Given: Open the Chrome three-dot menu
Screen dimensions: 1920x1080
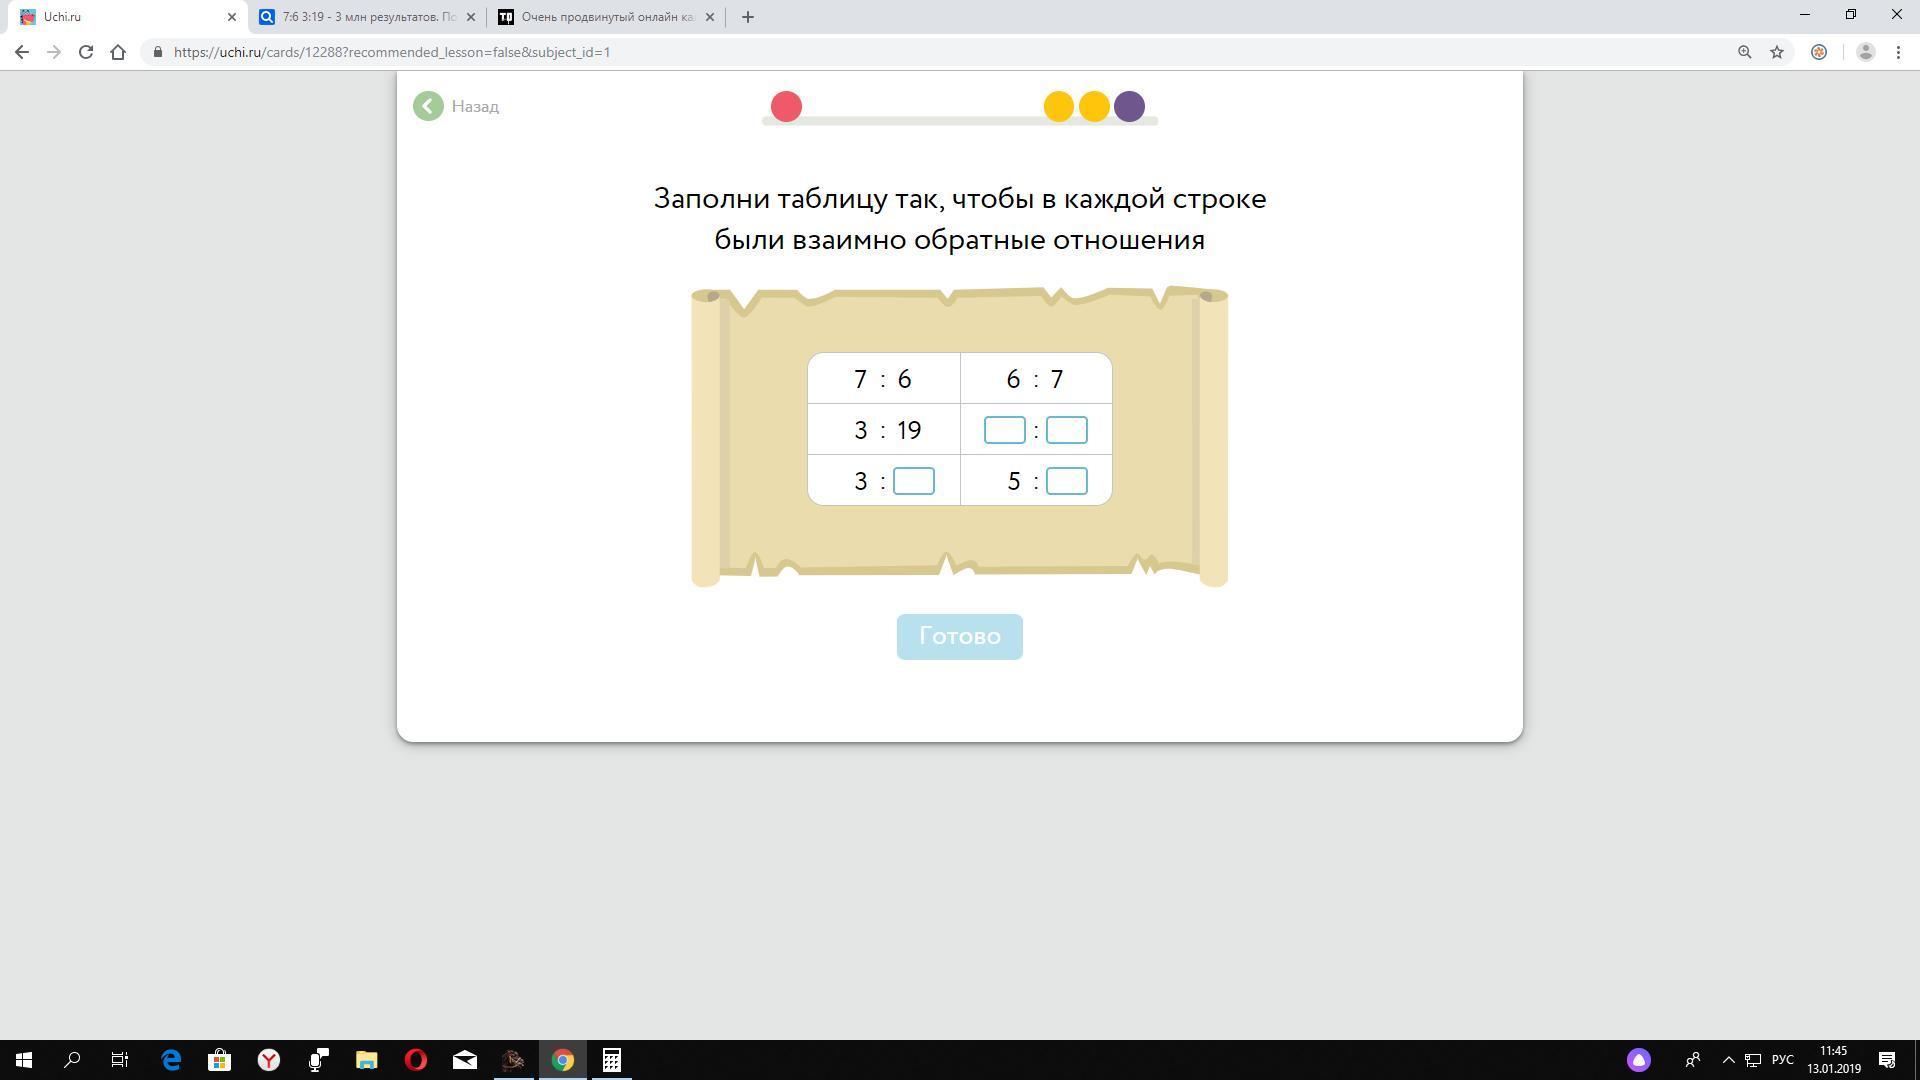Looking at the screenshot, I should [x=1898, y=52].
